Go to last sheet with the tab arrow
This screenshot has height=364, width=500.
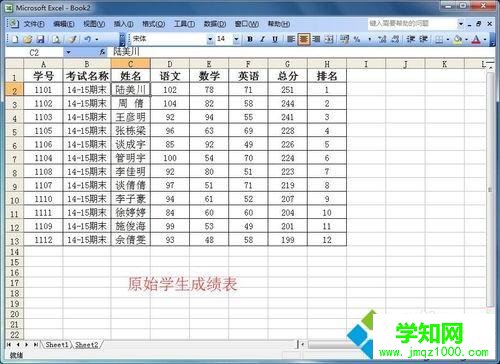click(35, 344)
